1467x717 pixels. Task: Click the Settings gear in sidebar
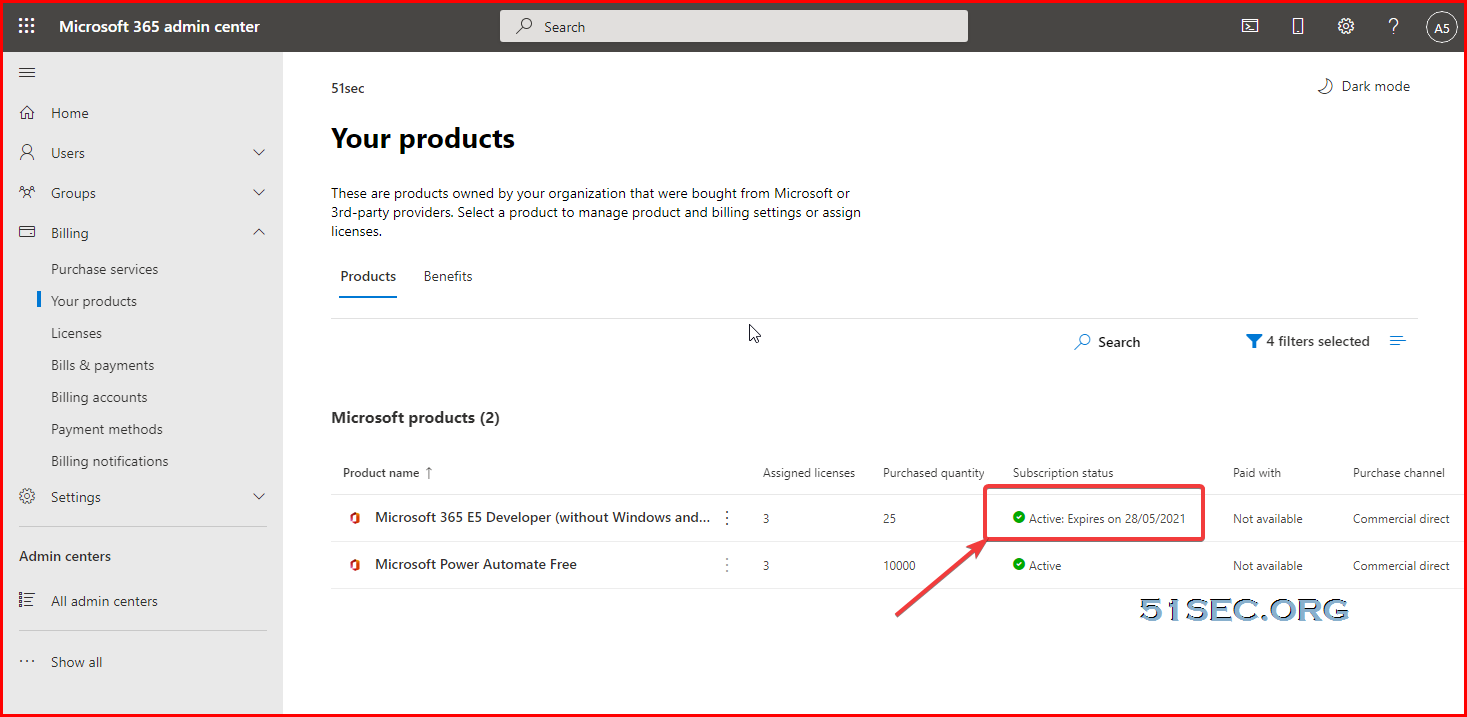(x=27, y=497)
